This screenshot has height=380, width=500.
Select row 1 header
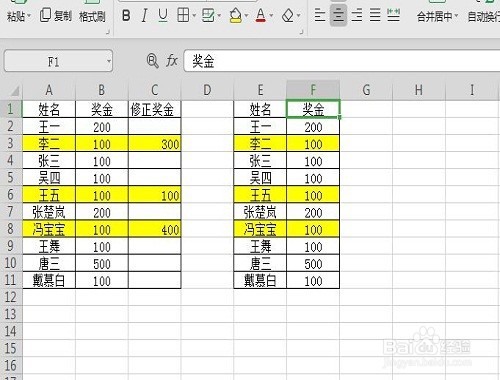[11, 109]
